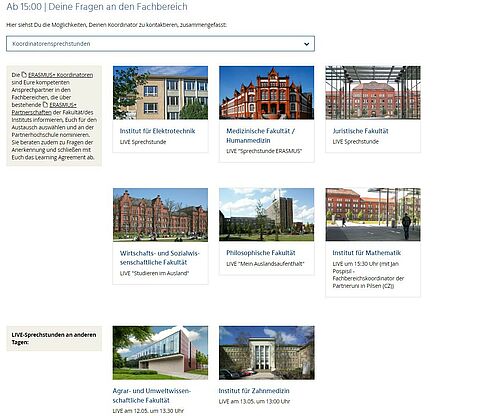Viewport: 500px width, 416px height.
Task: Open Institut für Zahnmedizin building photo
Action: click(x=267, y=353)
